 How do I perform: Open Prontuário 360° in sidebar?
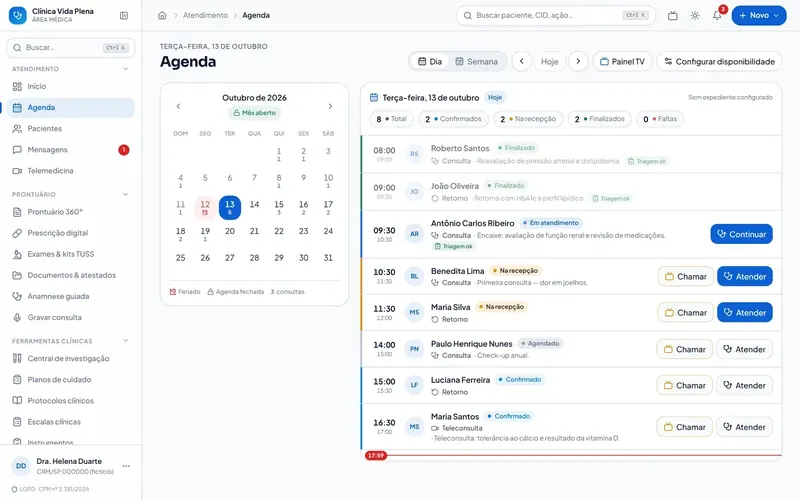pos(70,212)
